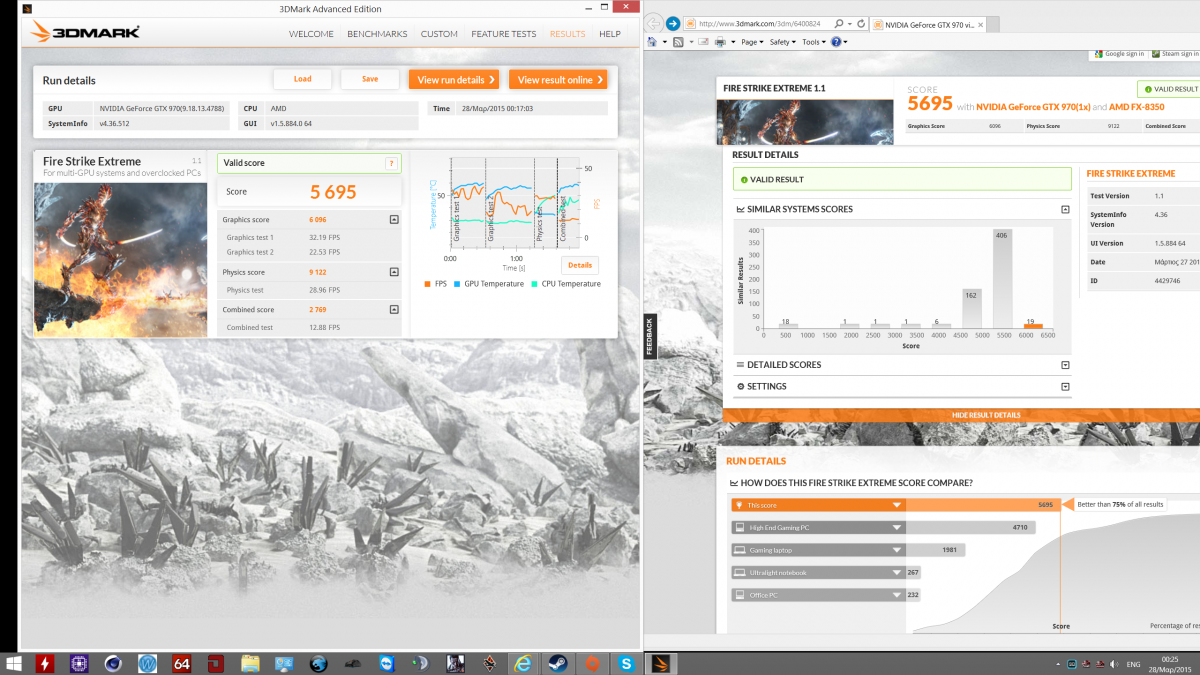Open the Office PC dropdown
This screenshot has width=1200, height=675.
pos(897,595)
